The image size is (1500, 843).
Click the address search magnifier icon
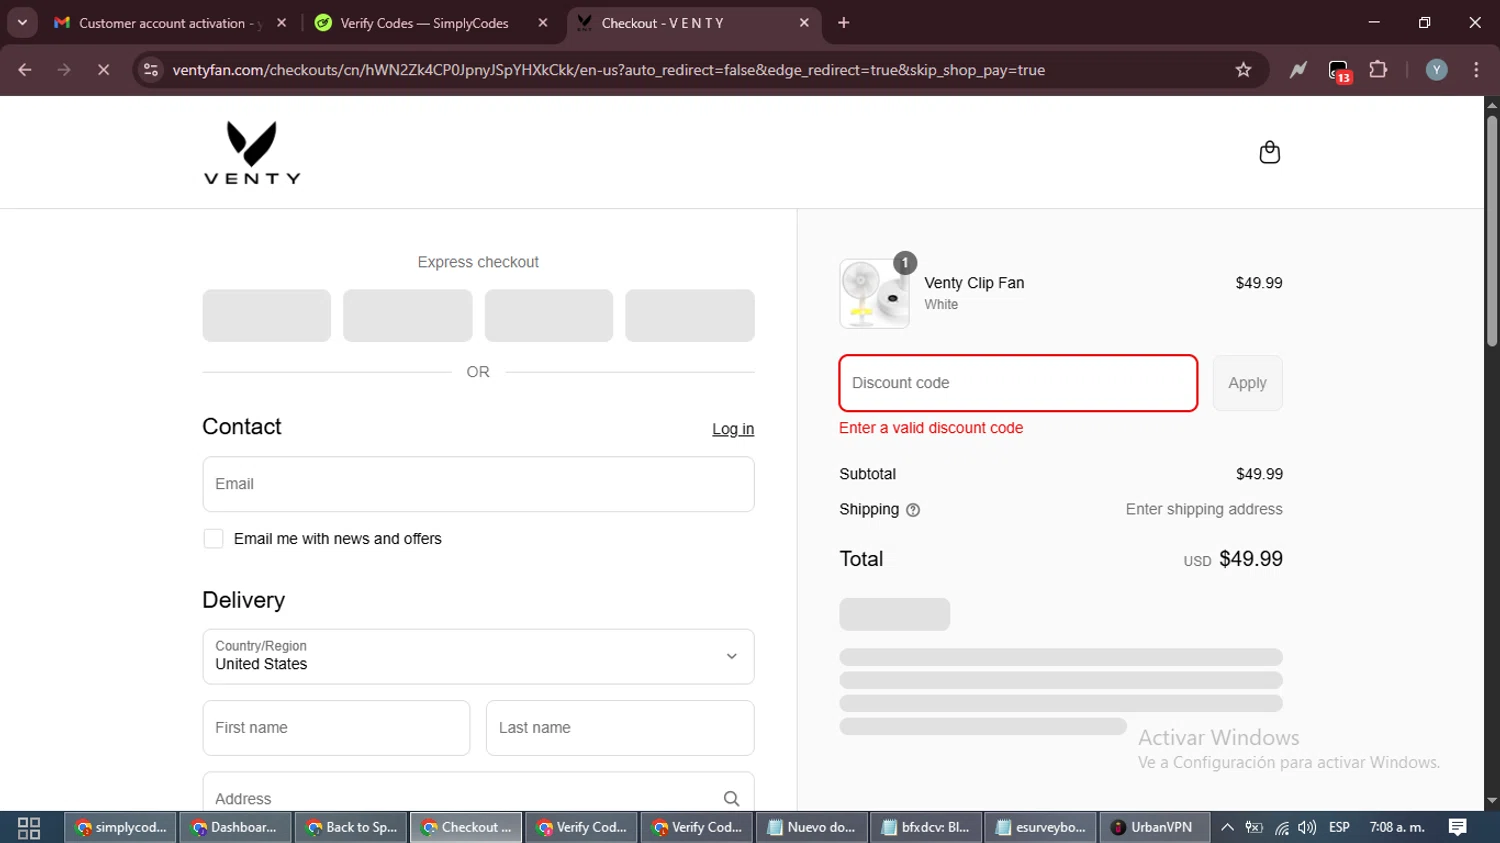[x=731, y=798]
